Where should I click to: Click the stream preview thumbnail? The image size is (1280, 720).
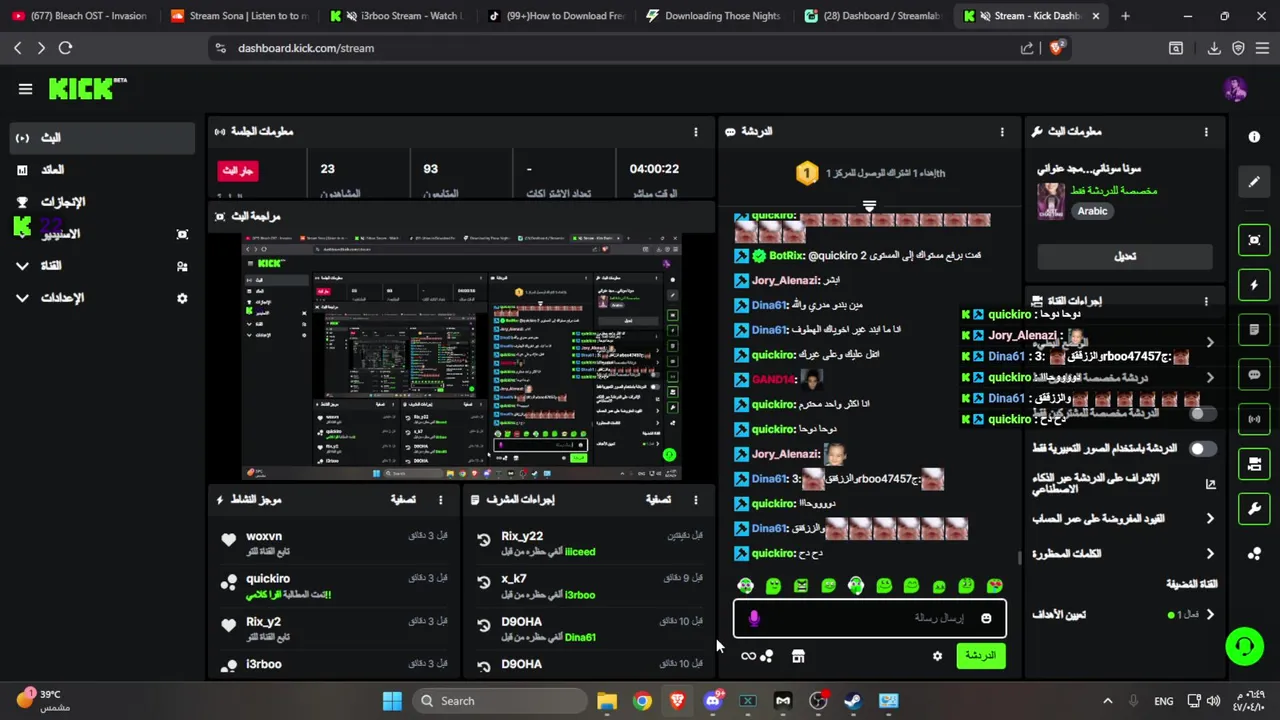(462, 357)
